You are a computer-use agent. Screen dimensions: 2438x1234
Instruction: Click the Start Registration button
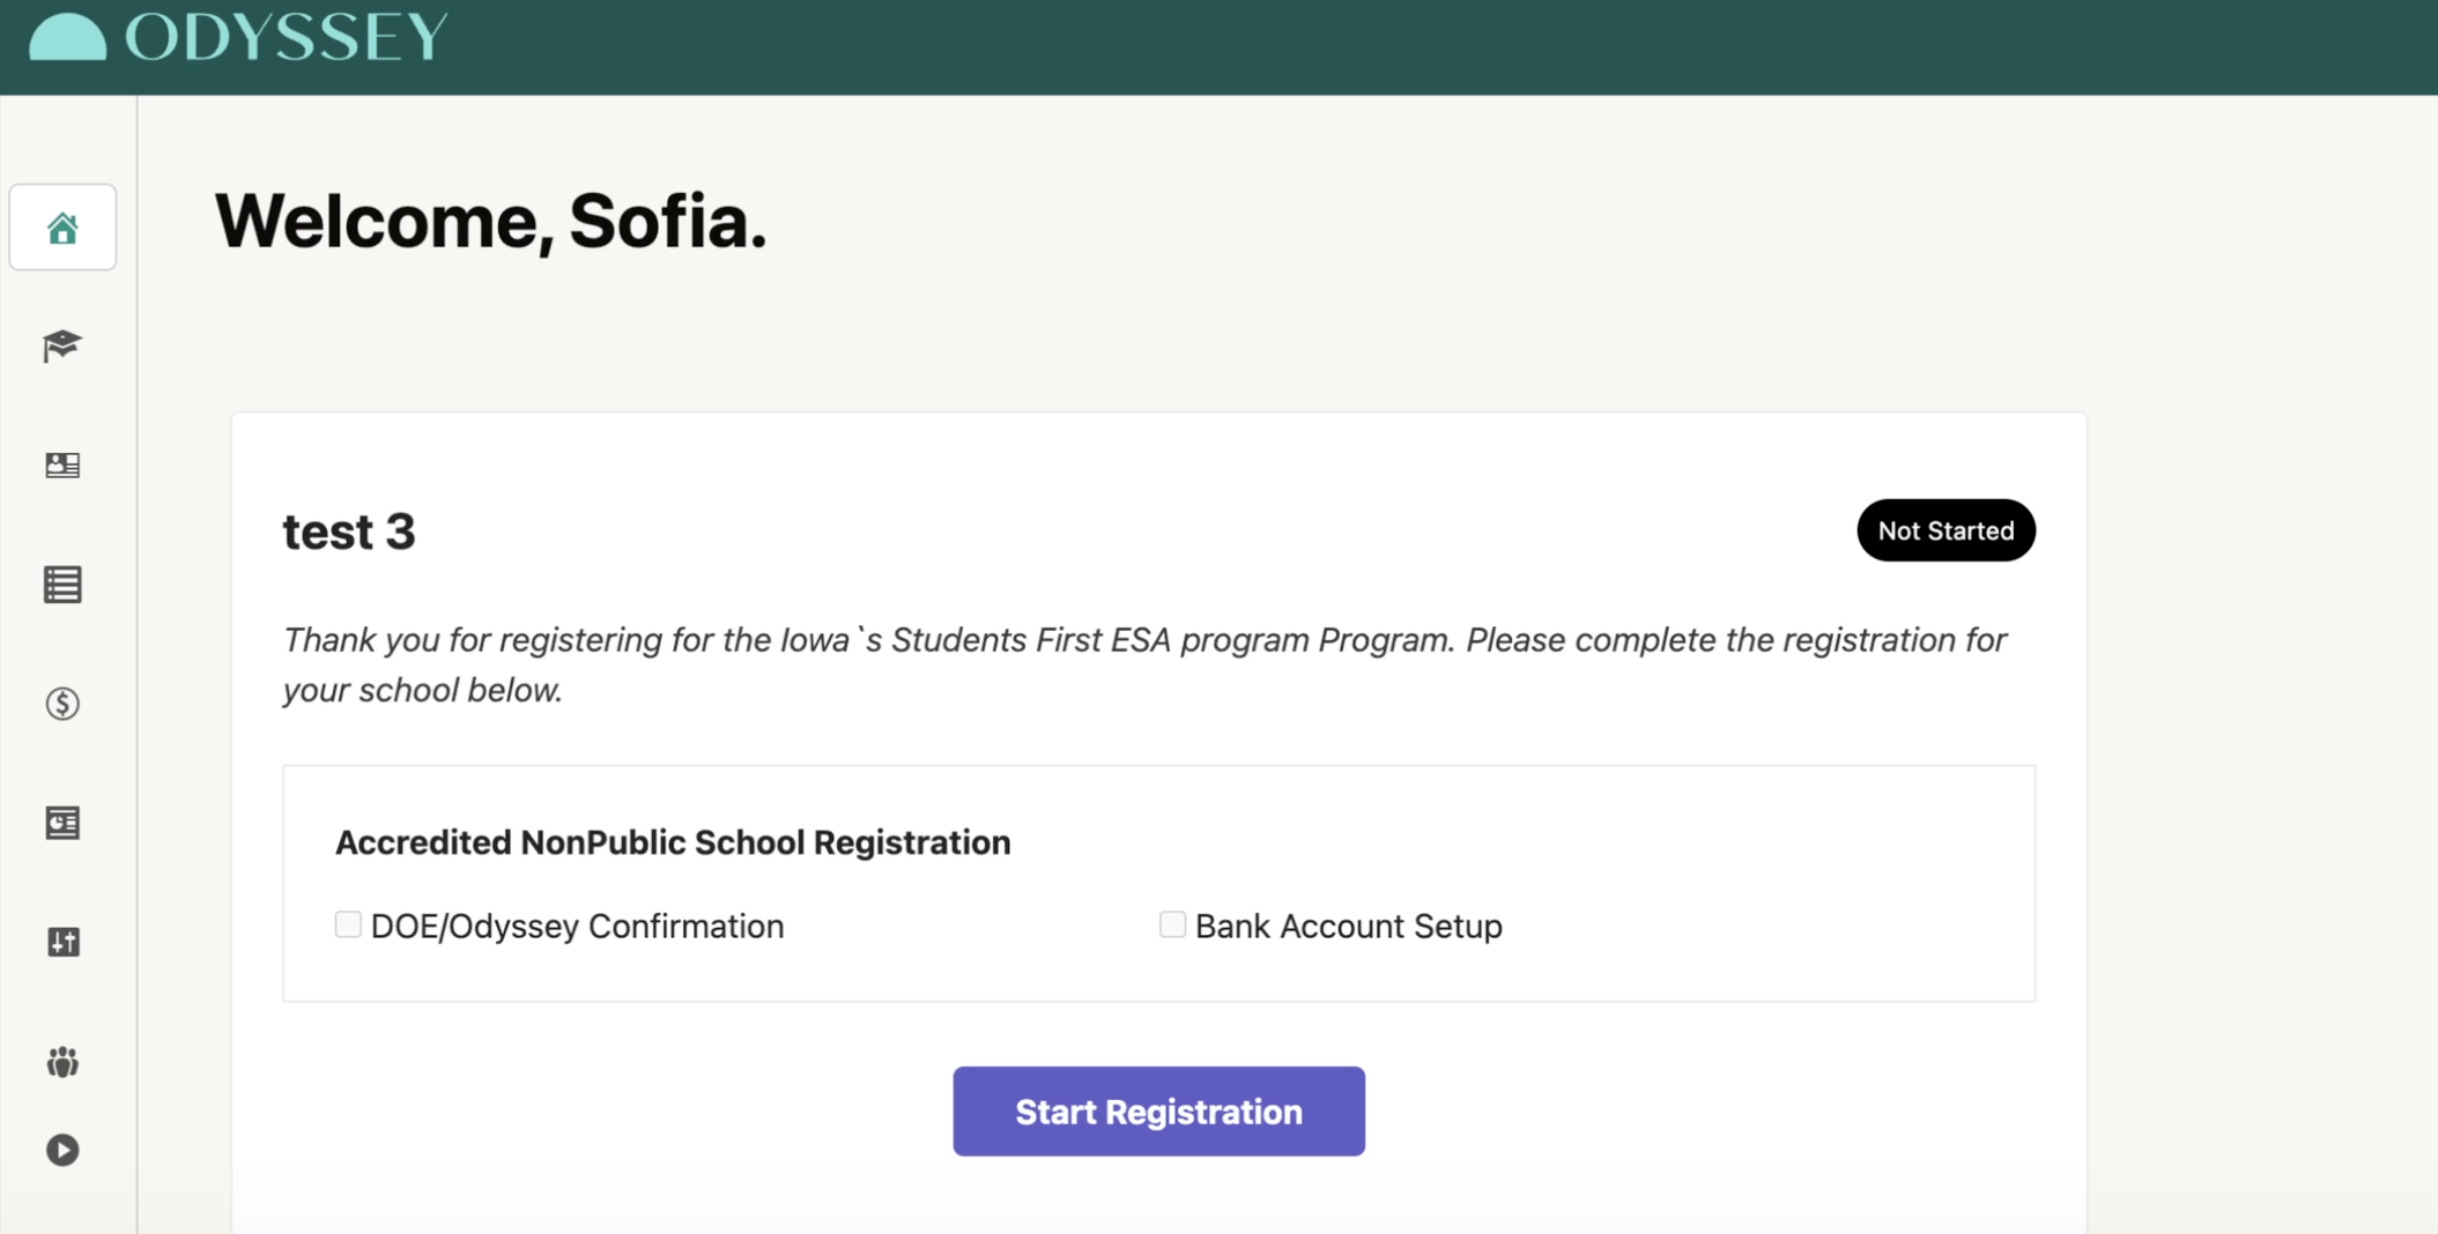click(1158, 1111)
